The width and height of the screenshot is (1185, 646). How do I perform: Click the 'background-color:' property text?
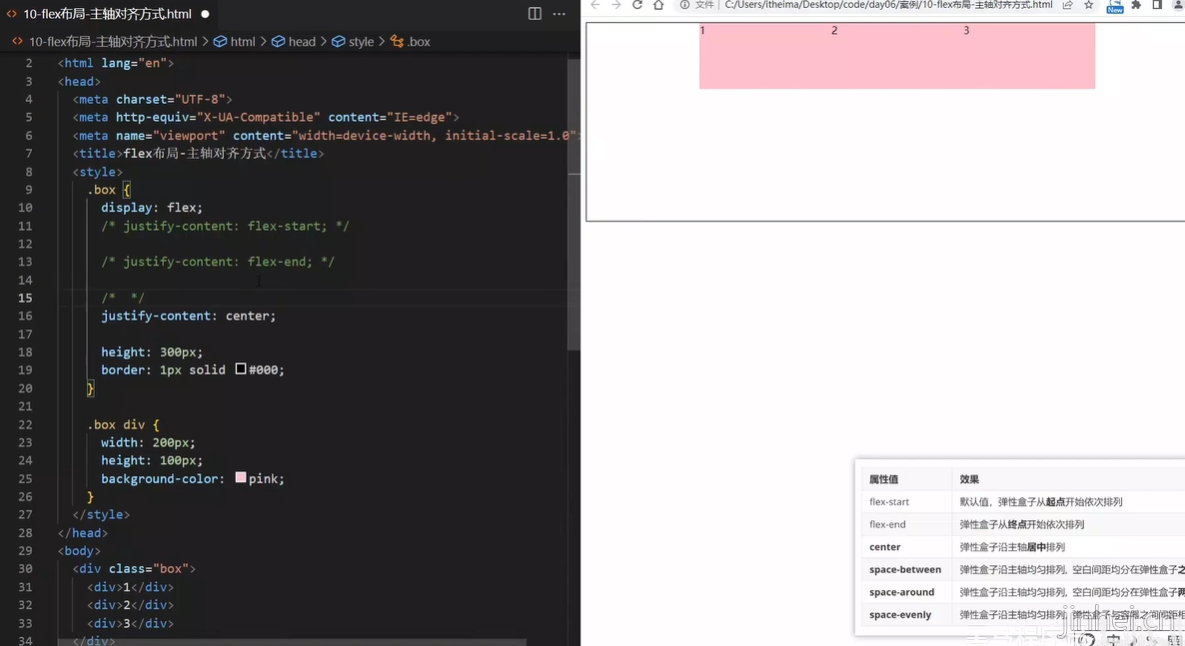pyautogui.click(x=162, y=478)
